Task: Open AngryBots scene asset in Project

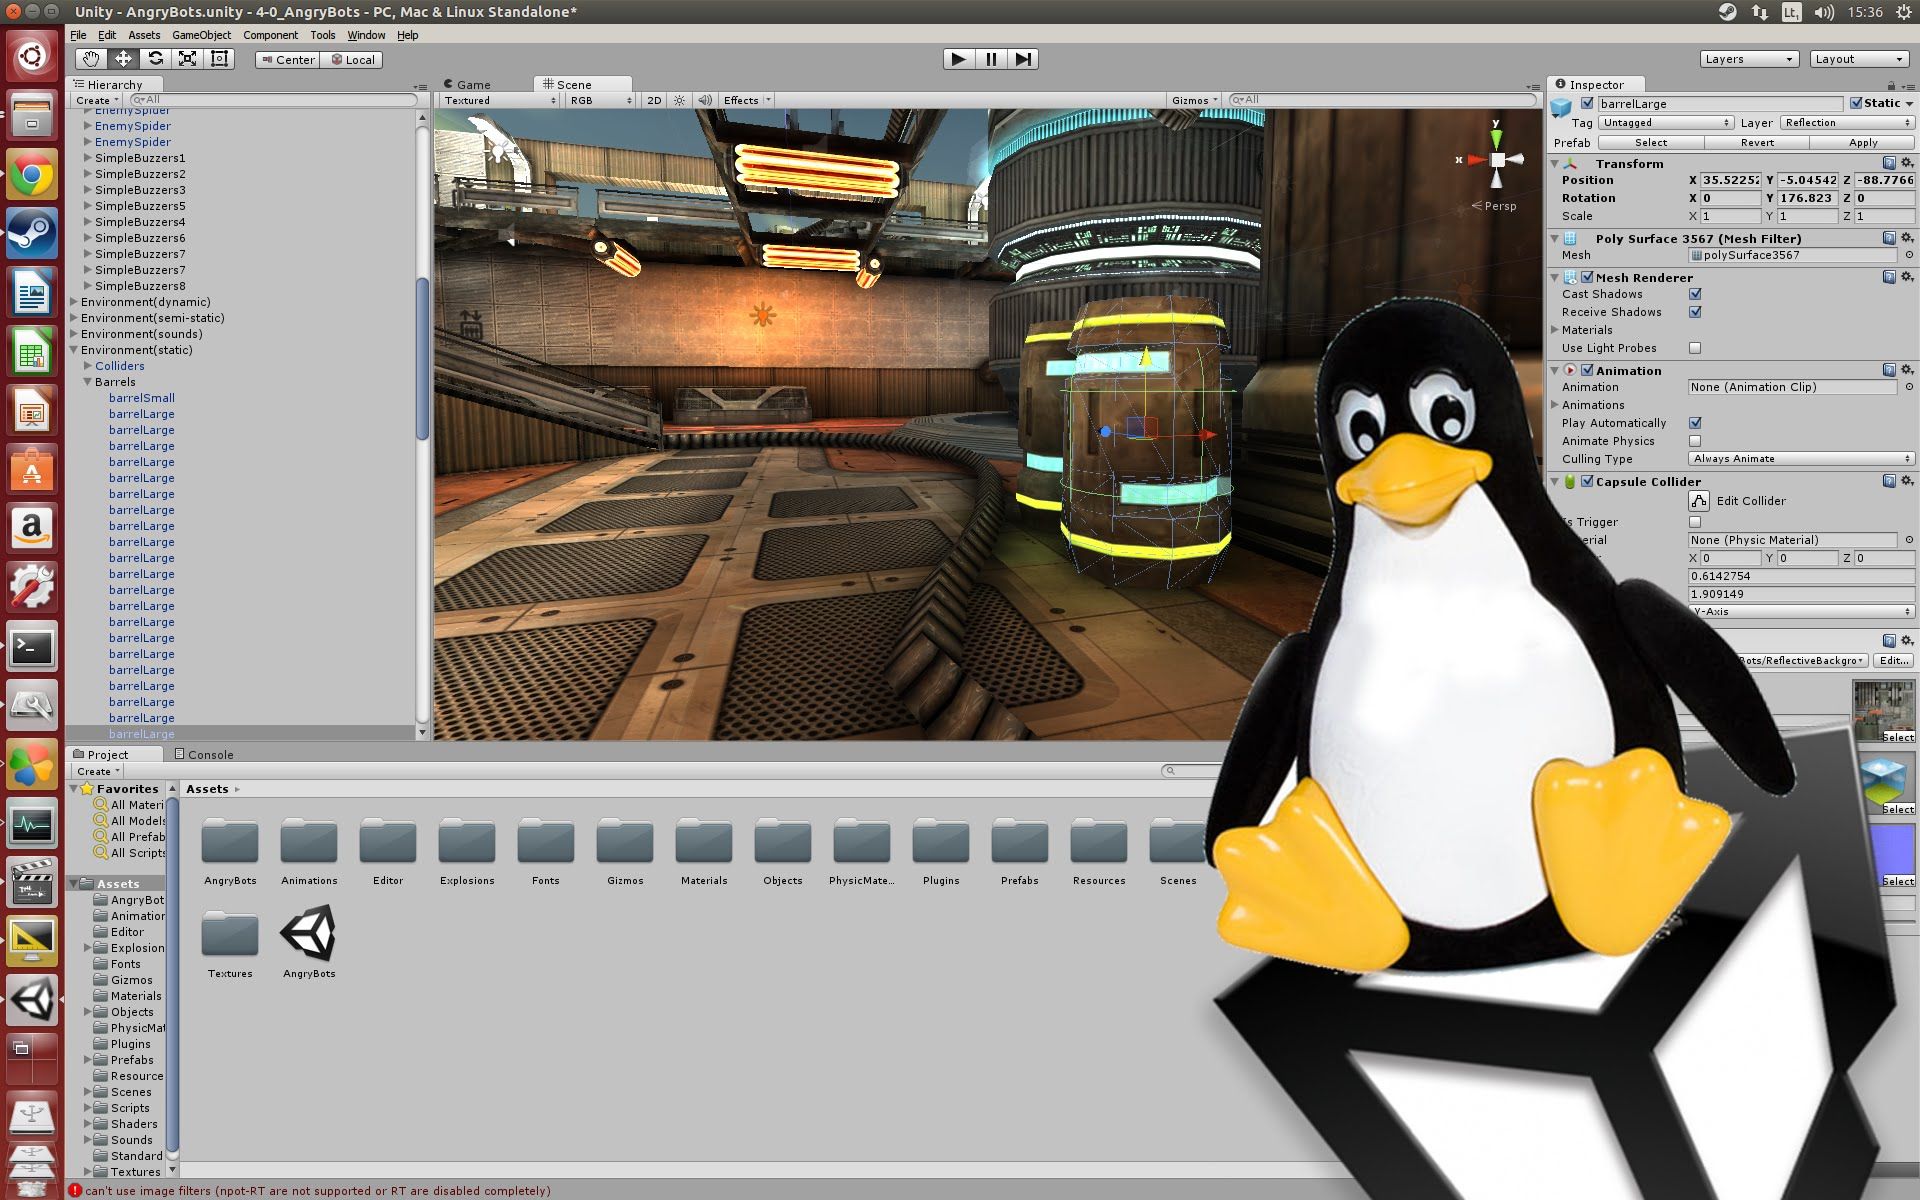Action: click(309, 941)
